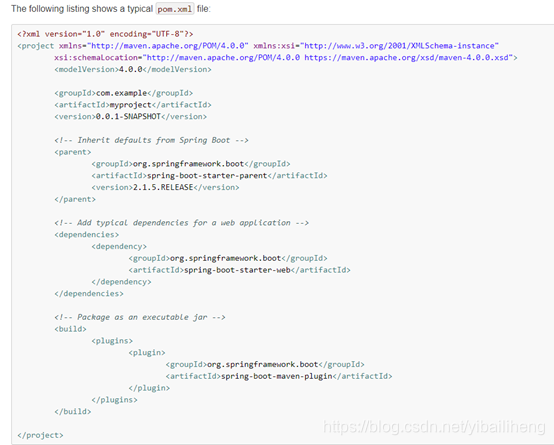Click the groupId com.example line
554x445 pixels.
pos(124,93)
